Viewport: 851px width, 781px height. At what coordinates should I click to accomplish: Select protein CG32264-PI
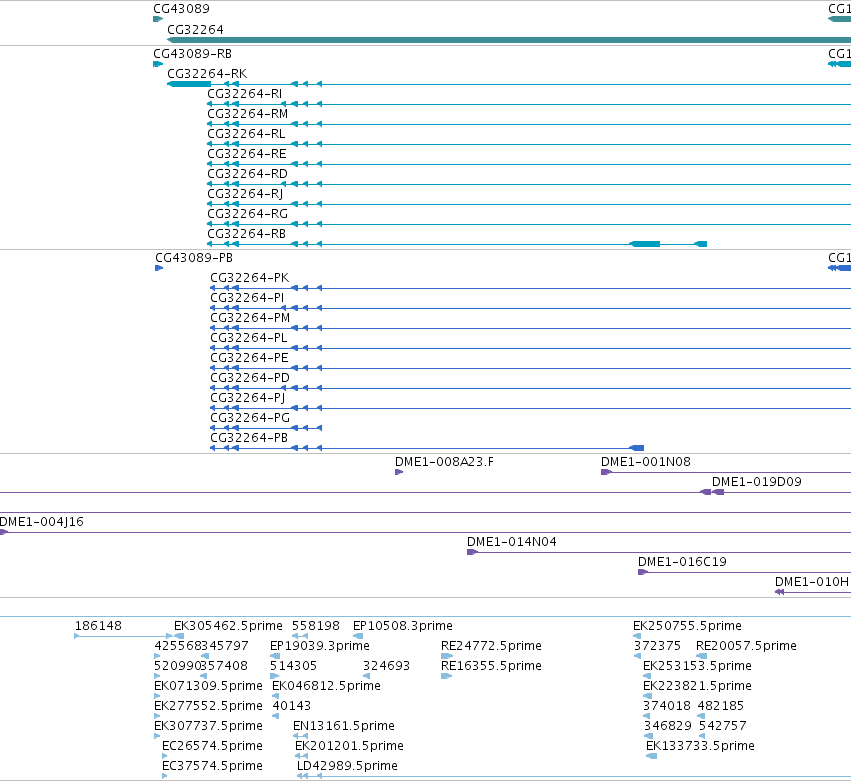click(247, 298)
